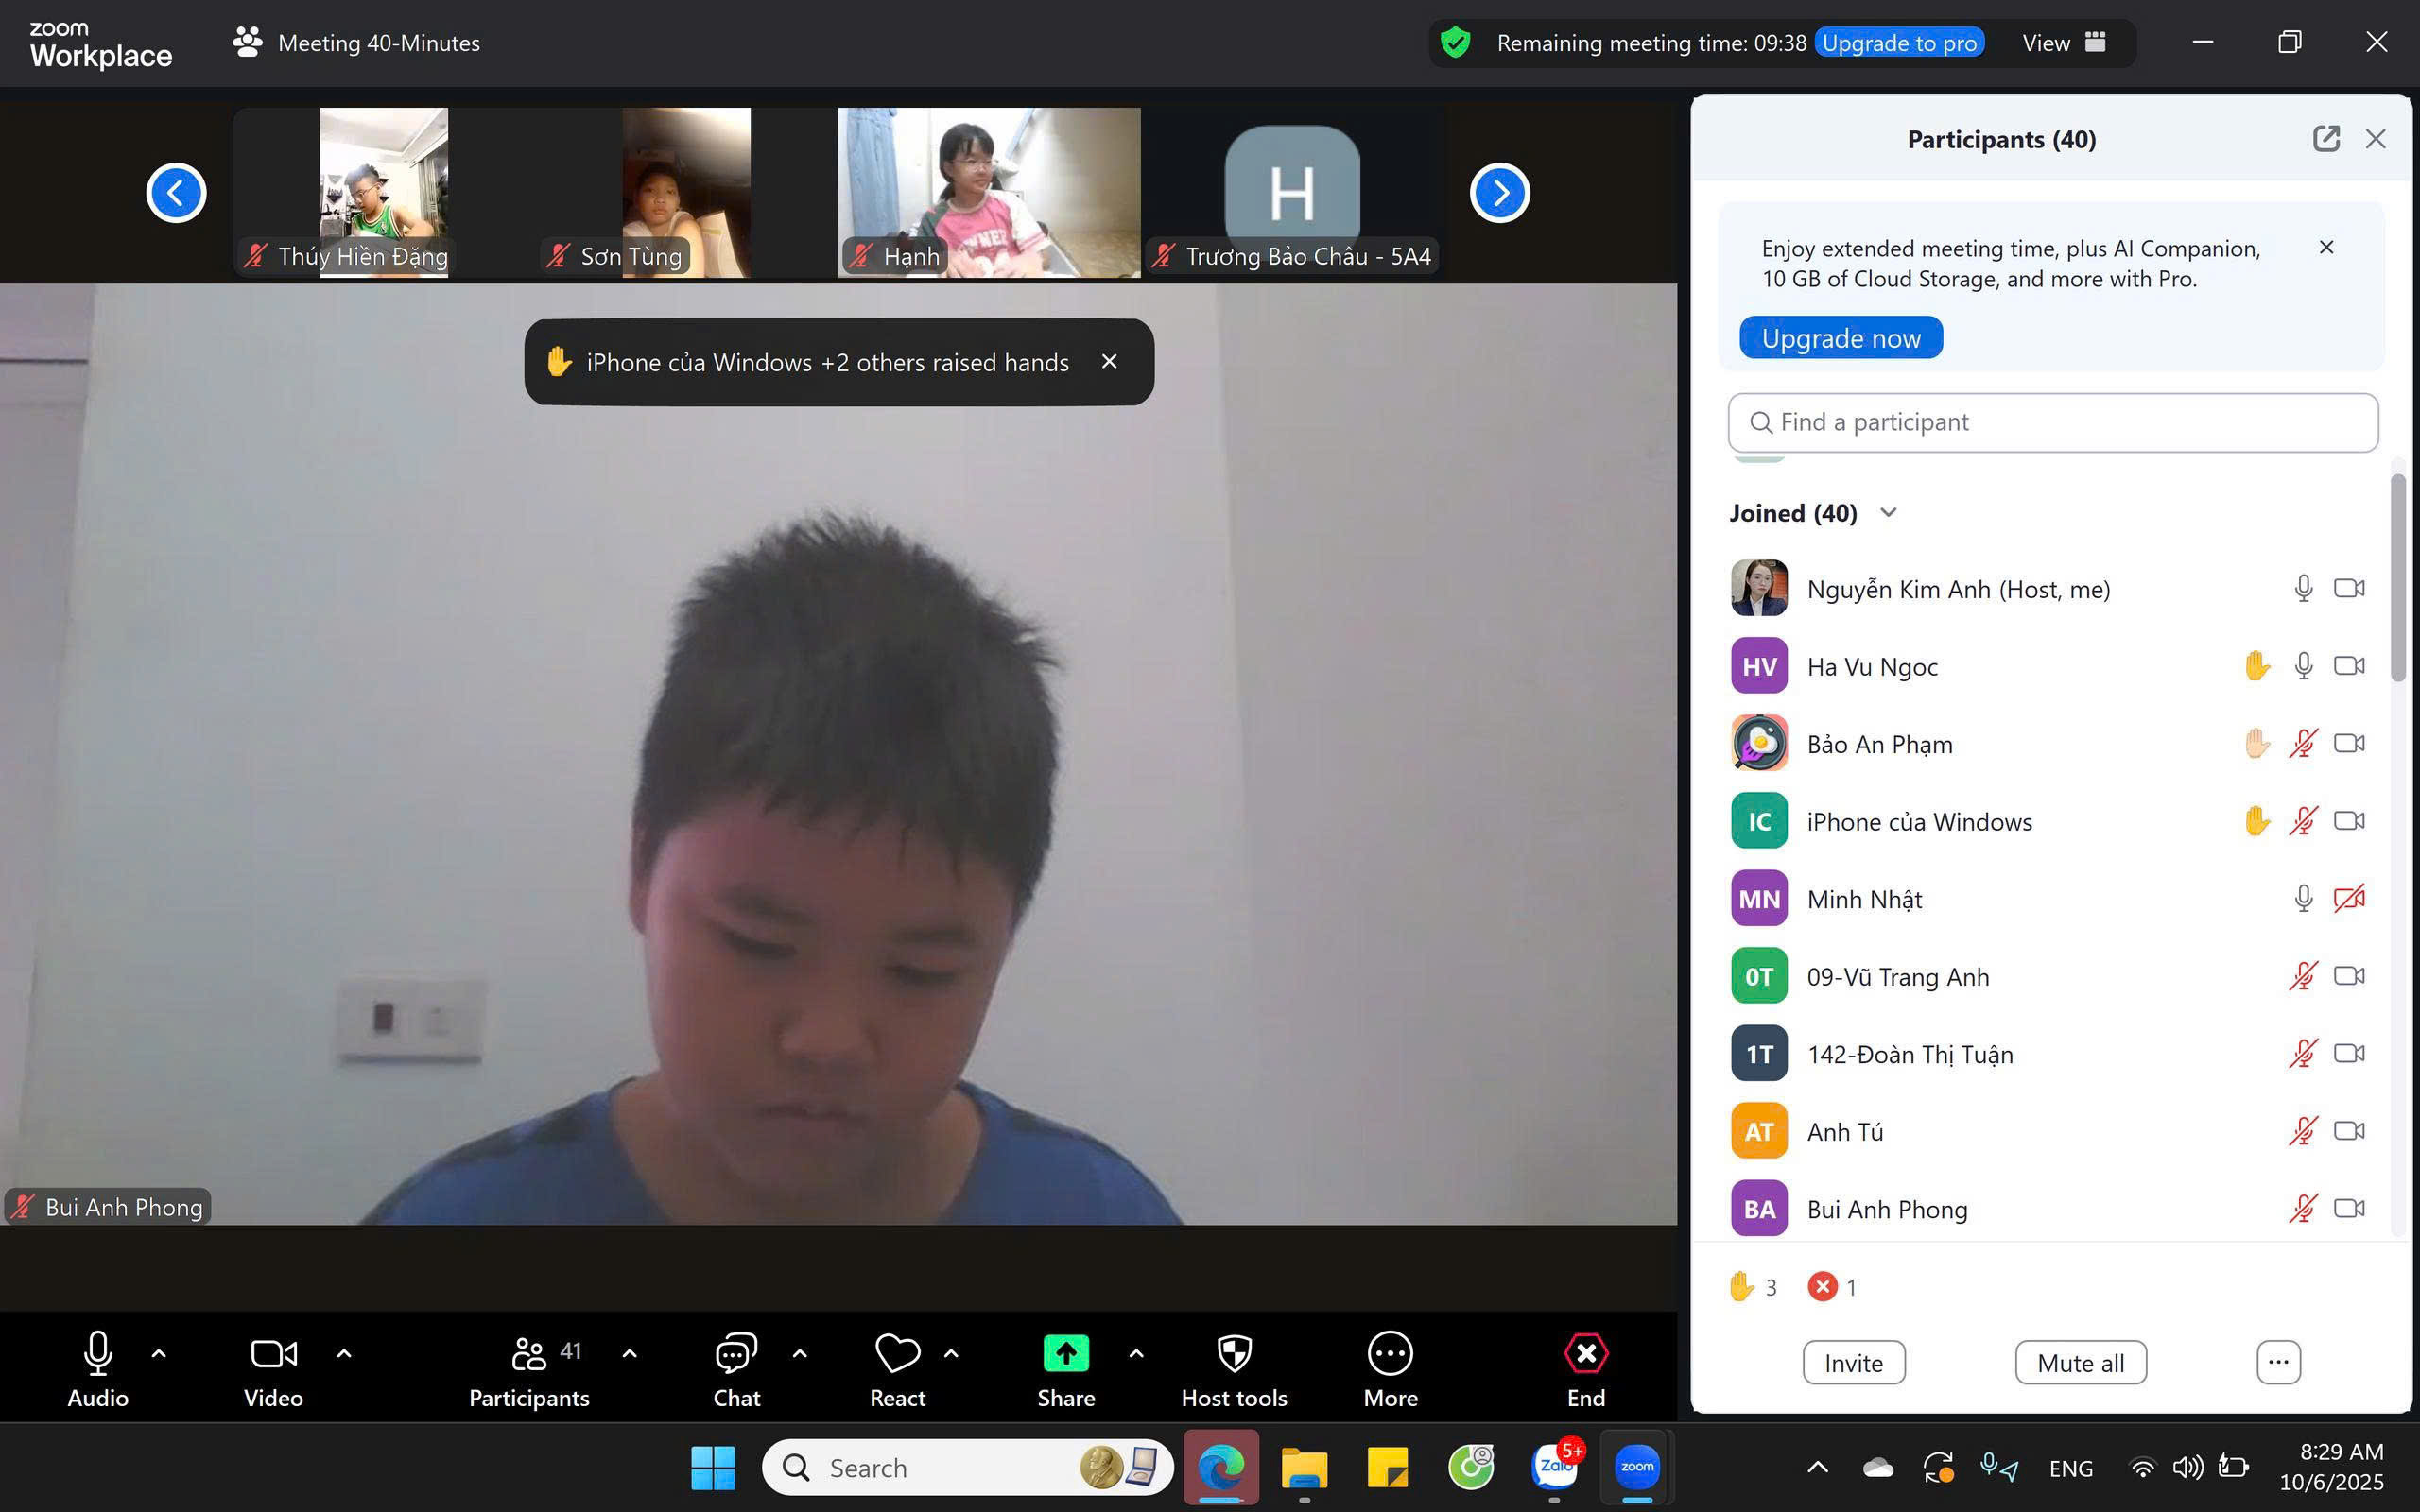This screenshot has height=1512, width=2420.
Task: Click the green Share screen icon
Action: pyautogui.click(x=1065, y=1354)
